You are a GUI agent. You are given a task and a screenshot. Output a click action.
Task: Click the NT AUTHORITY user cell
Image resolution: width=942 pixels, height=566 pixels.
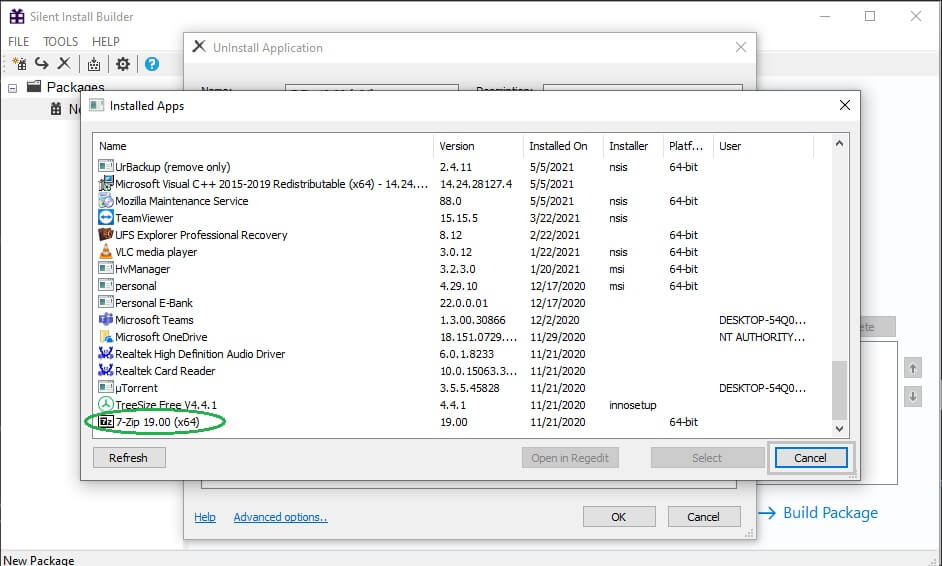(762, 337)
